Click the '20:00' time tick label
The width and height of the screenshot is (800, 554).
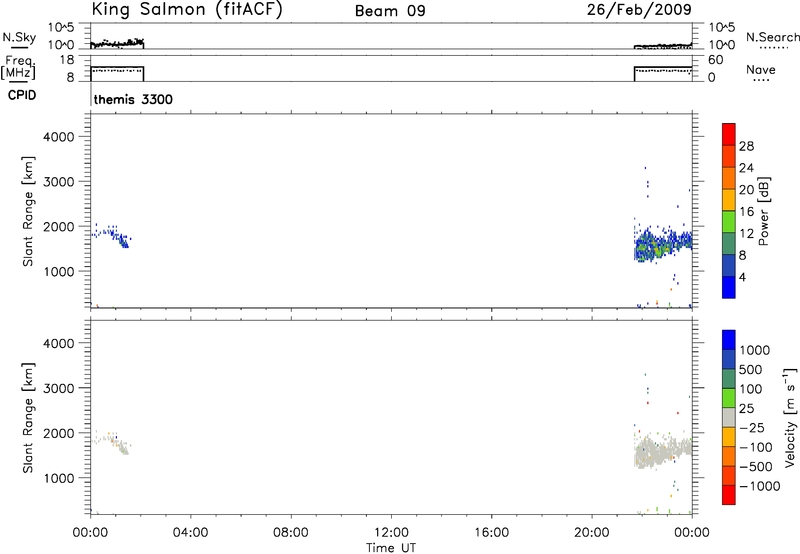click(x=592, y=533)
